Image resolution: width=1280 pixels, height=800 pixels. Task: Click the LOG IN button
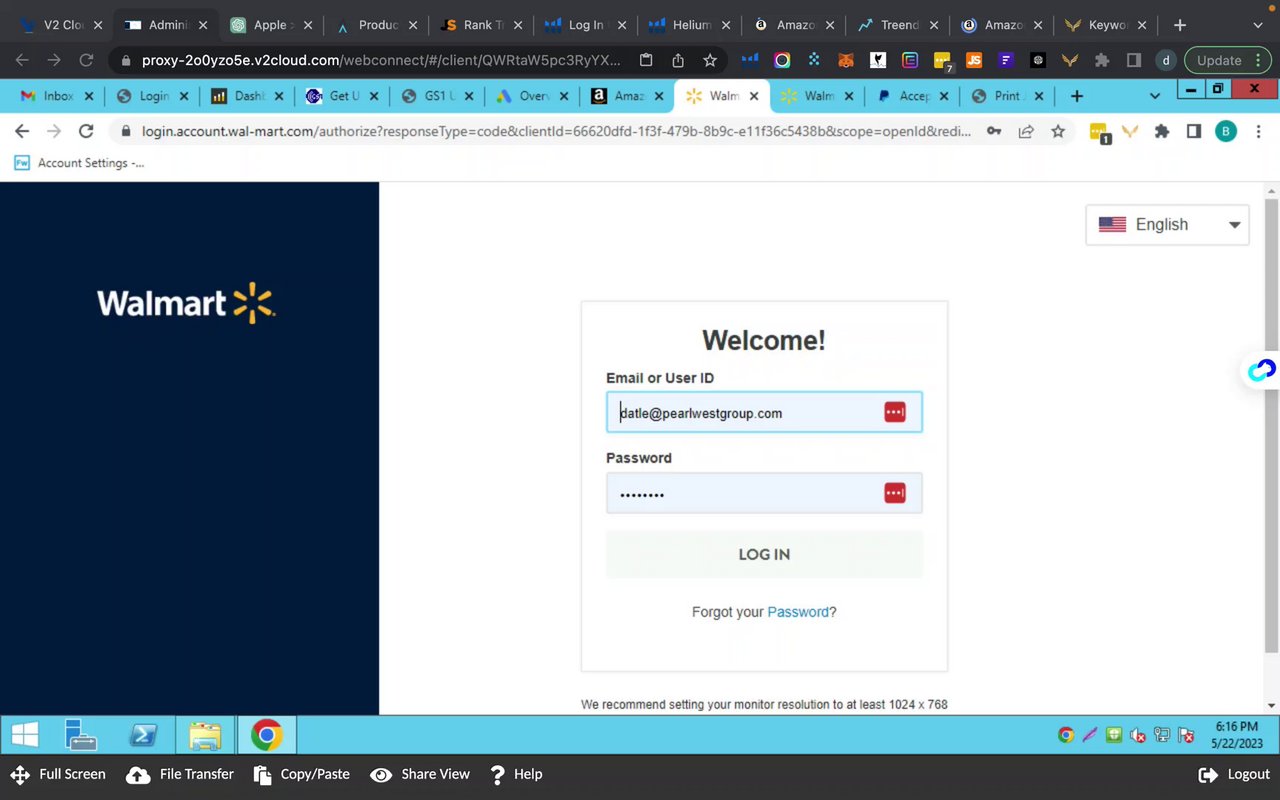[x=764, y=554]
